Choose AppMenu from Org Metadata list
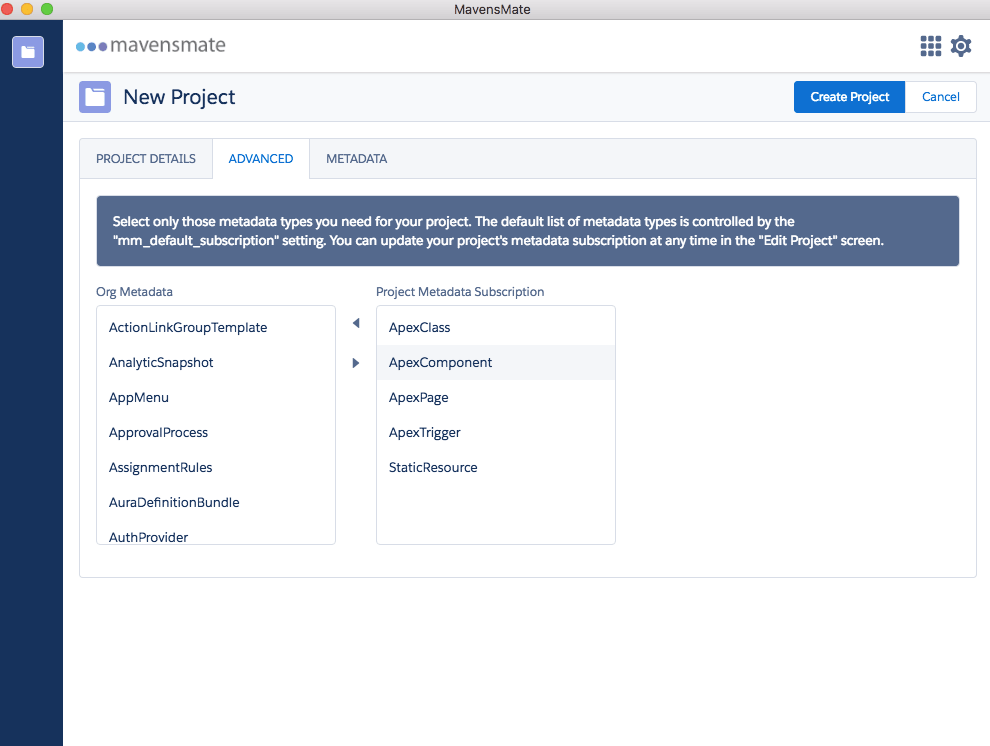This screenshot has width=990, height=746. (x=216, y=398)
